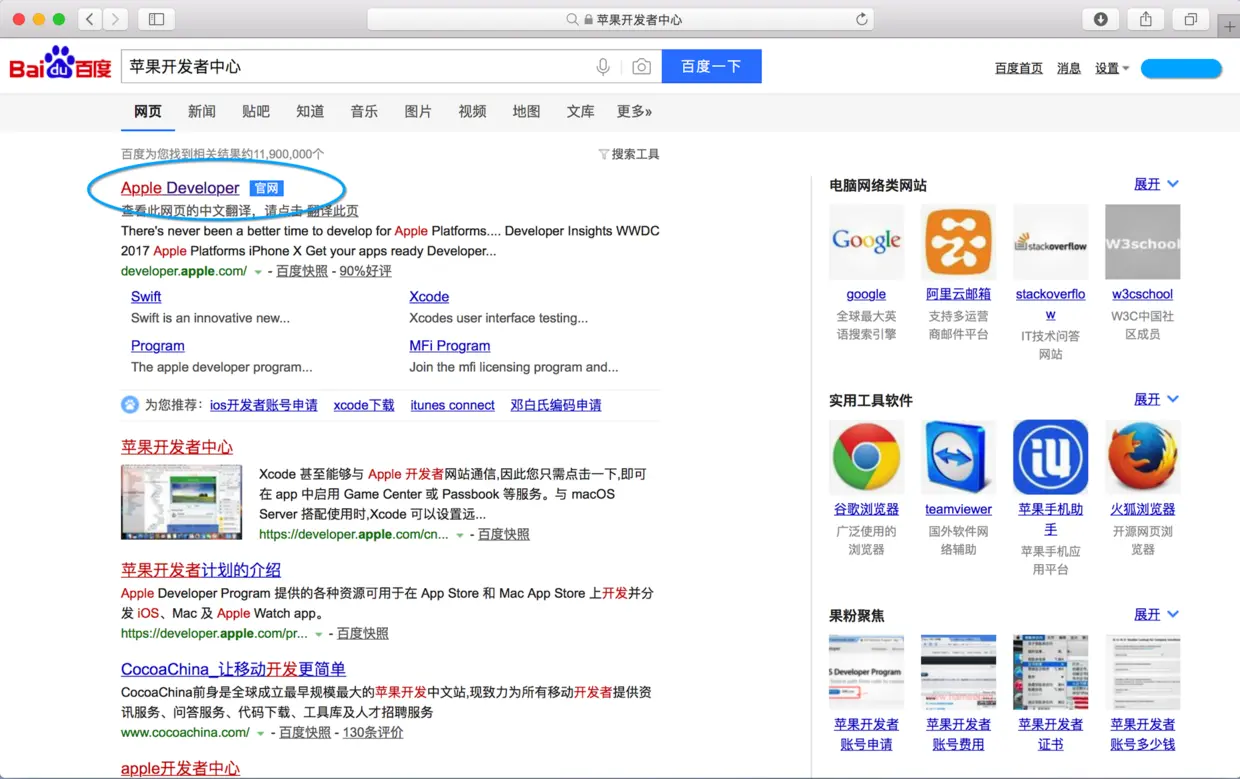This screenshot has height=779, width=1240.
Task: Toggle the Safari sidebar button
Action: [x=156, y=19]
